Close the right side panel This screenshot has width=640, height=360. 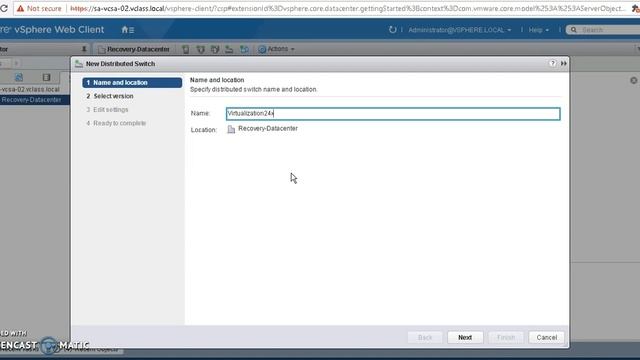tap(633, 80)
